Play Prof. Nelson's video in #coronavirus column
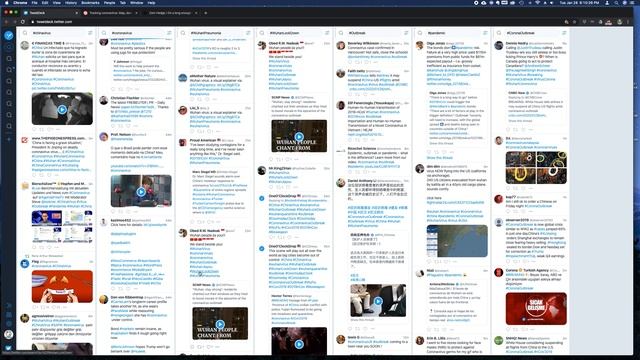Screen dimensions: 640x360 (141, 191)
